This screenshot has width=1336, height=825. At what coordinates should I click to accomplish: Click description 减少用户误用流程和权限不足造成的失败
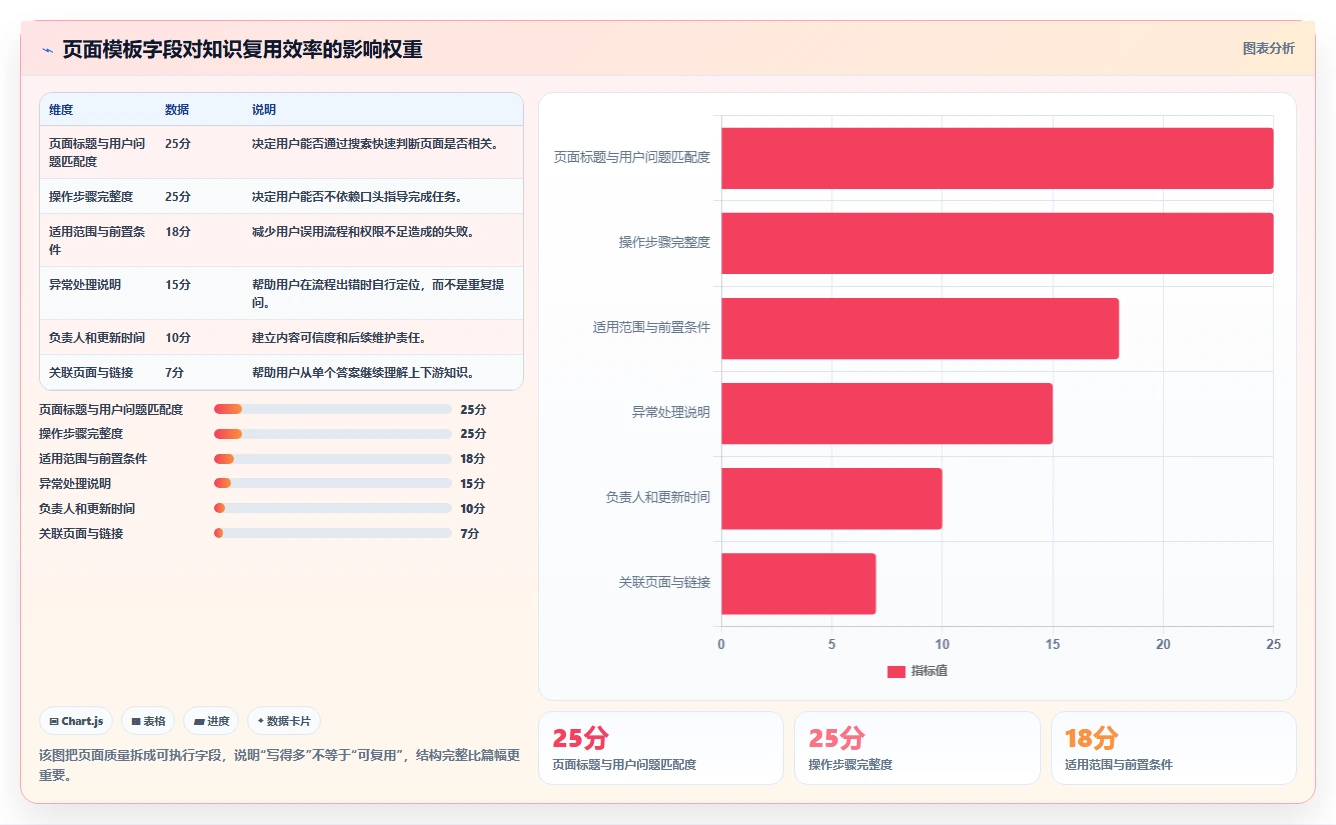tap(363, 231)
